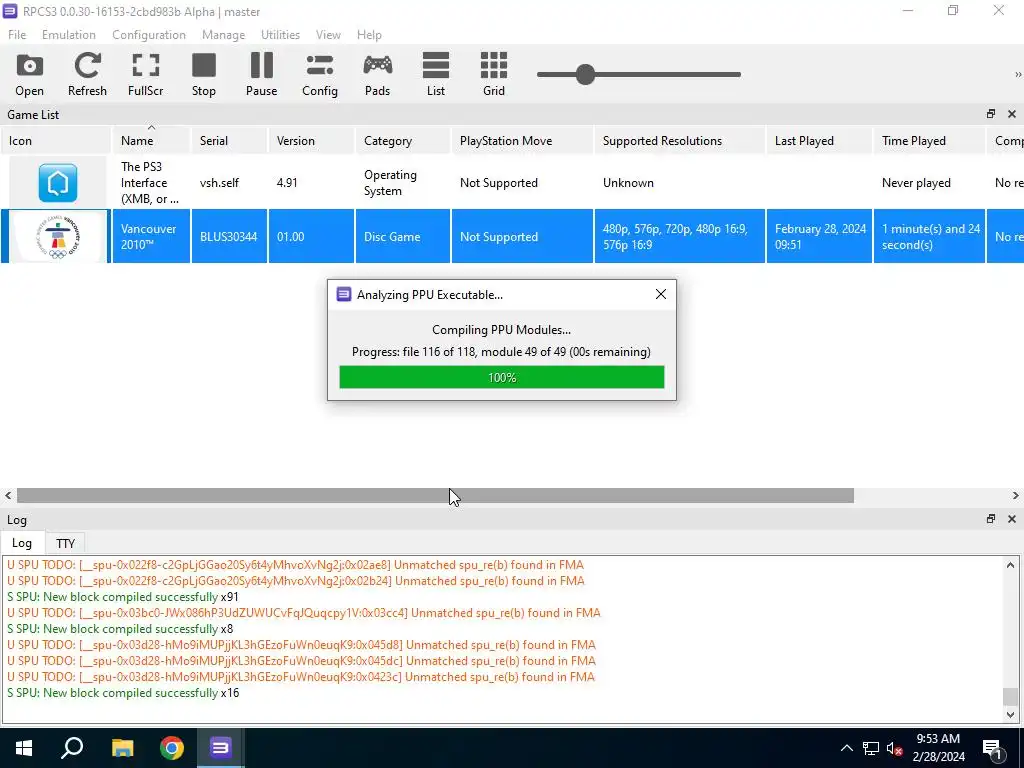Select the PS3 Interface XMB icon

click(x=58, y=183)
